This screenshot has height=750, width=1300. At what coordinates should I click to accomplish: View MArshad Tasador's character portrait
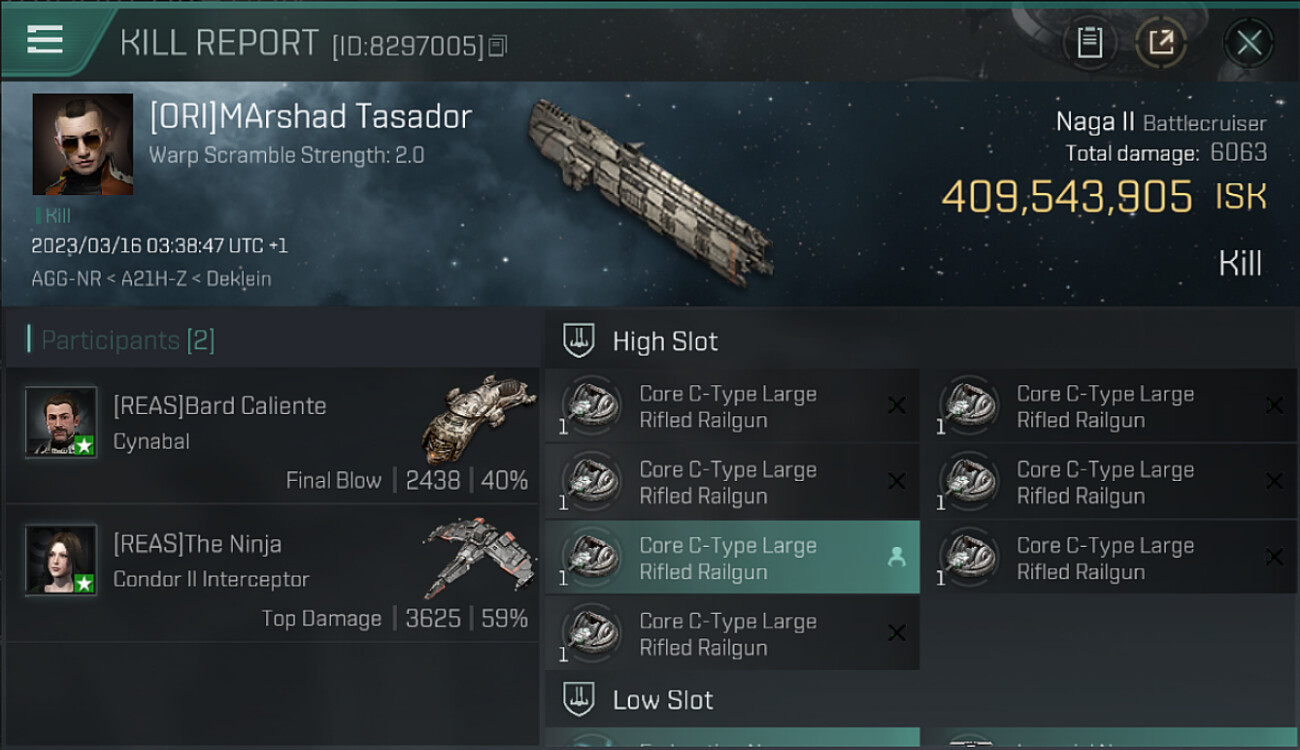[83, 144]
